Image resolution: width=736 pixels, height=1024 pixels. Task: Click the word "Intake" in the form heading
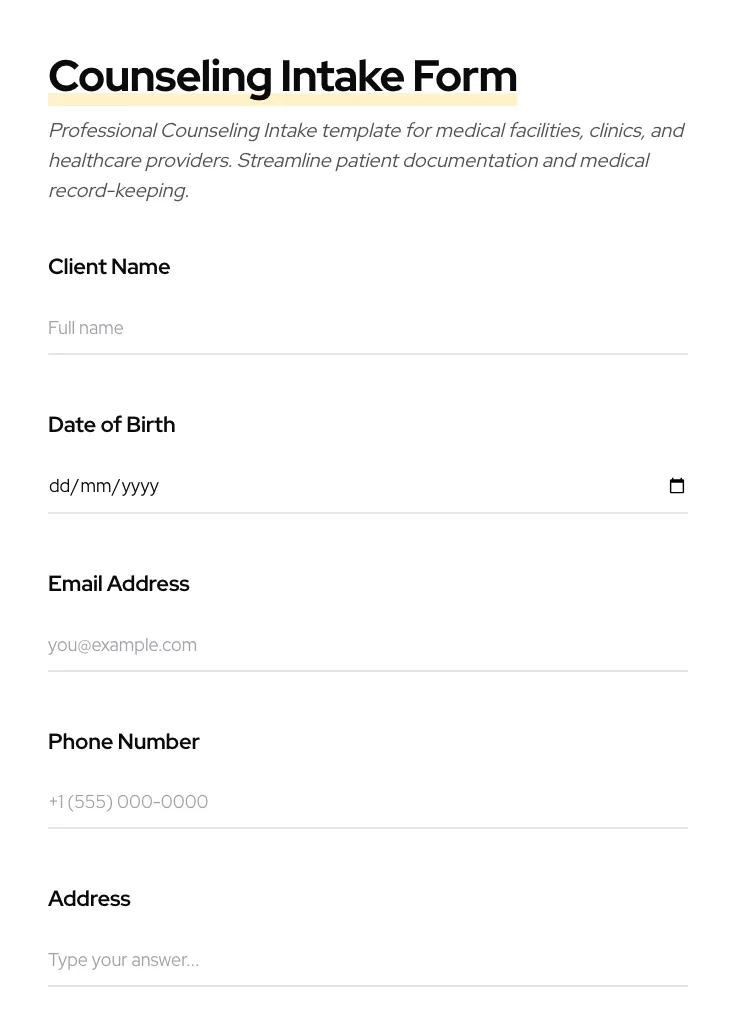[342, 77]
